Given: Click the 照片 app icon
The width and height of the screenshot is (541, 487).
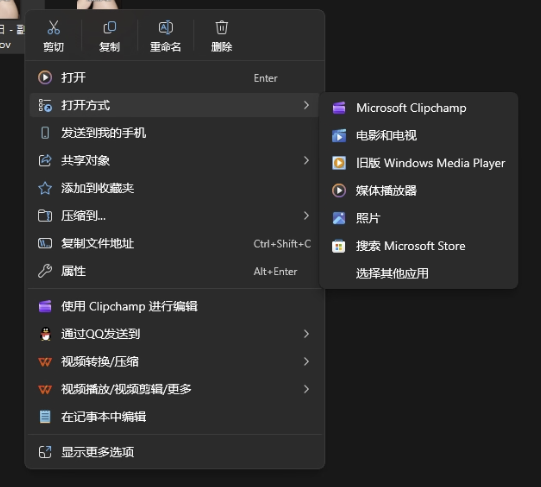Looking at the screenshot, I should pyautogui.click(x=339, y=218).
